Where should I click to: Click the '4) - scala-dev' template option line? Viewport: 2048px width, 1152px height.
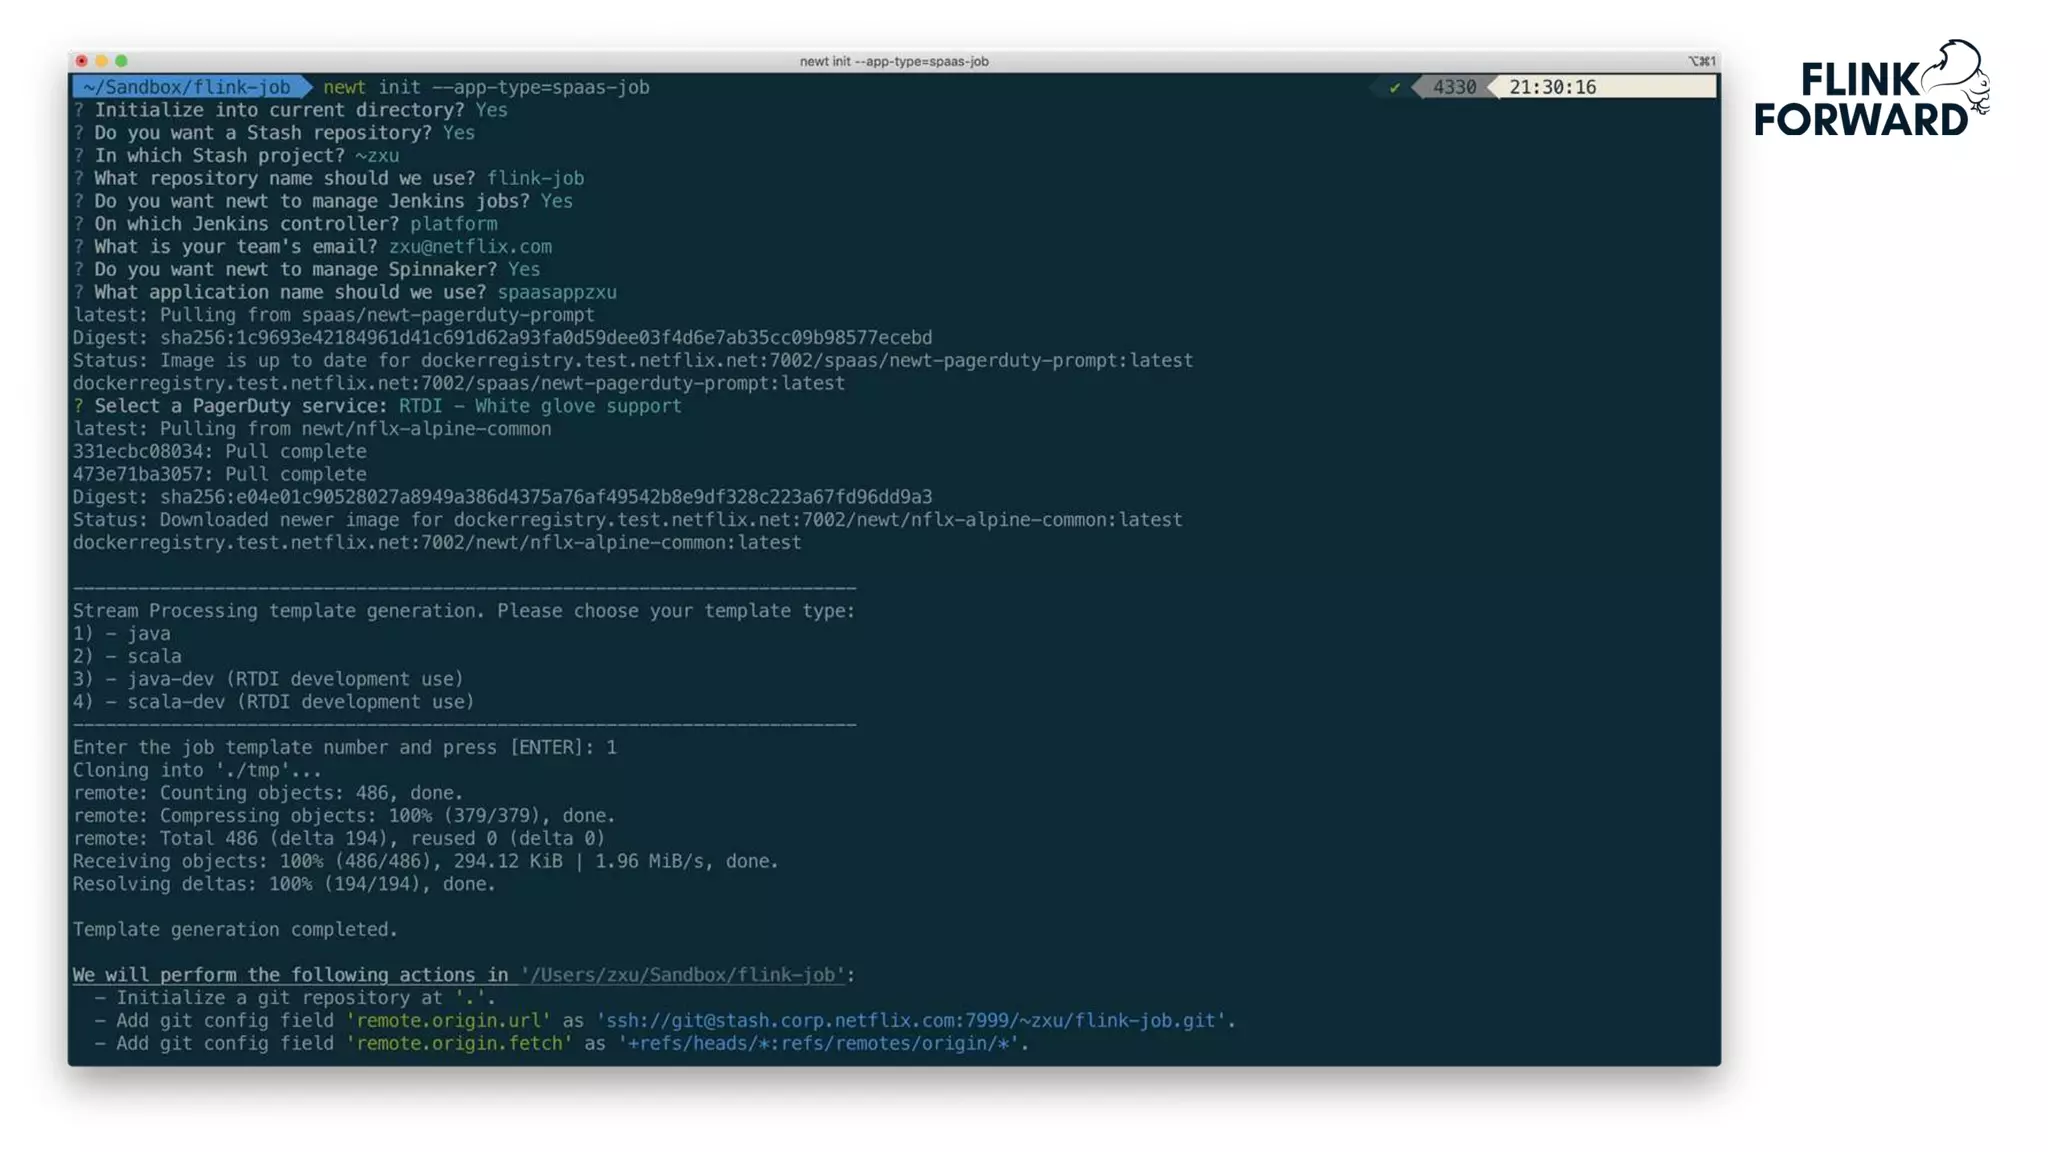(x=273, y=702)
